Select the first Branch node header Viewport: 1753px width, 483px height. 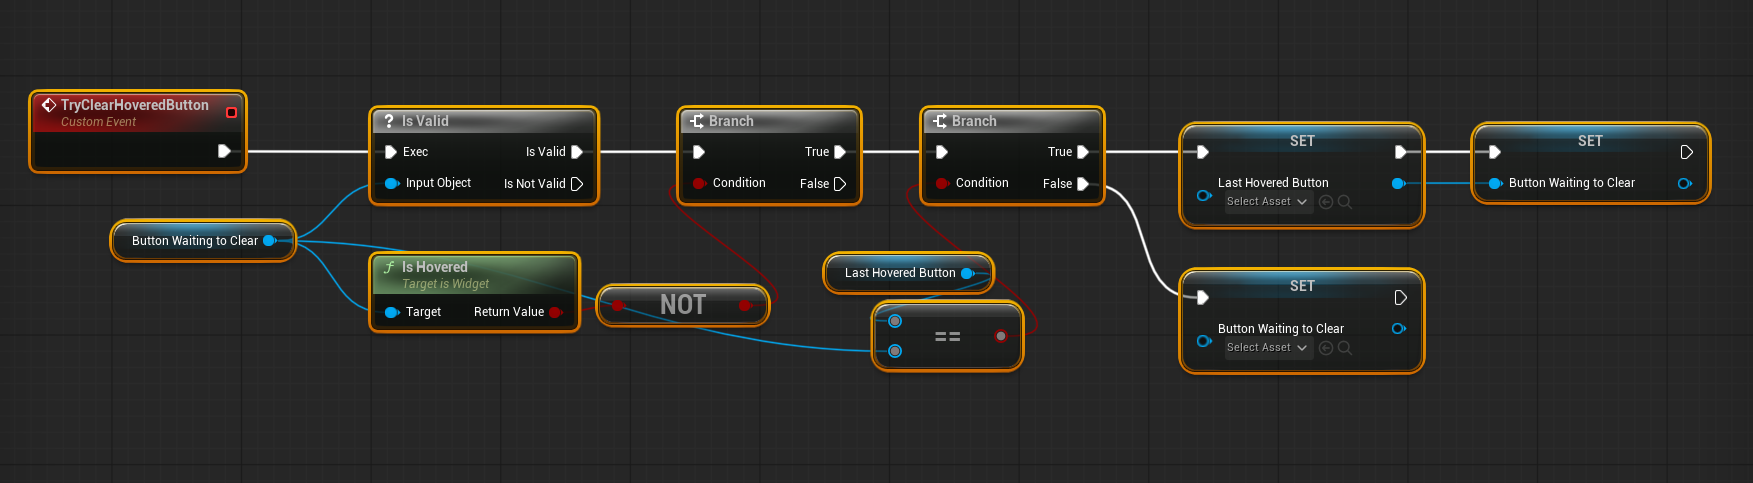click(769, 121)
